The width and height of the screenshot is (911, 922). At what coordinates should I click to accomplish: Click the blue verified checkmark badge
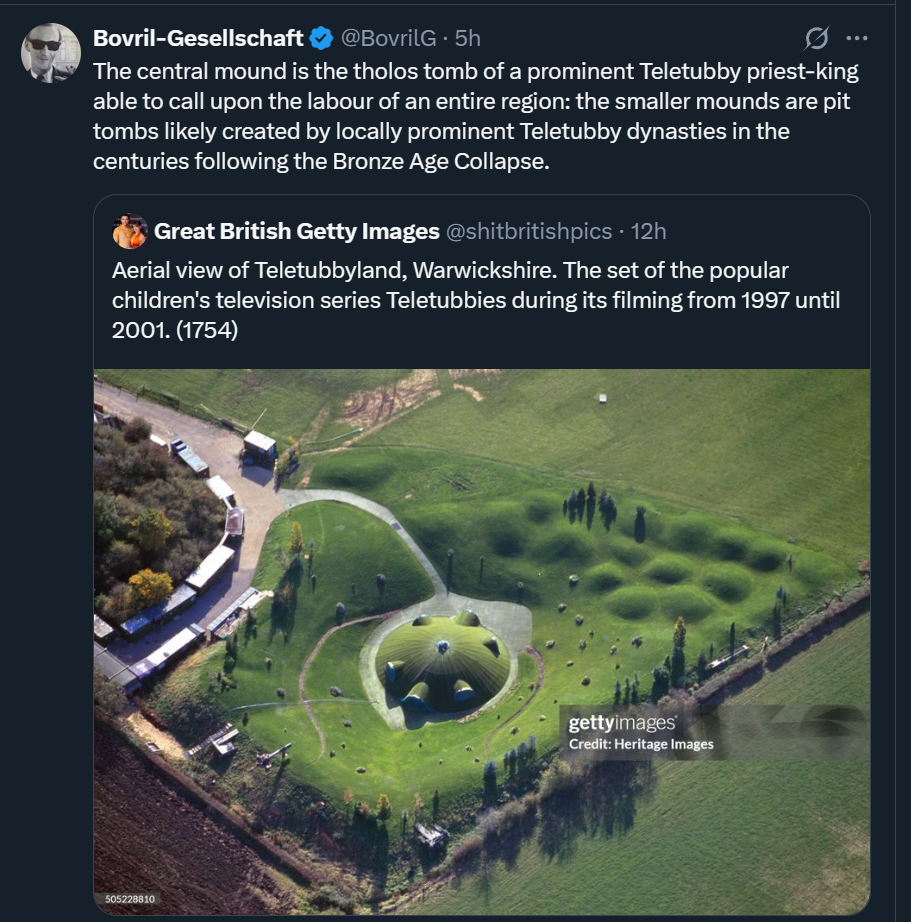[321, 39]
